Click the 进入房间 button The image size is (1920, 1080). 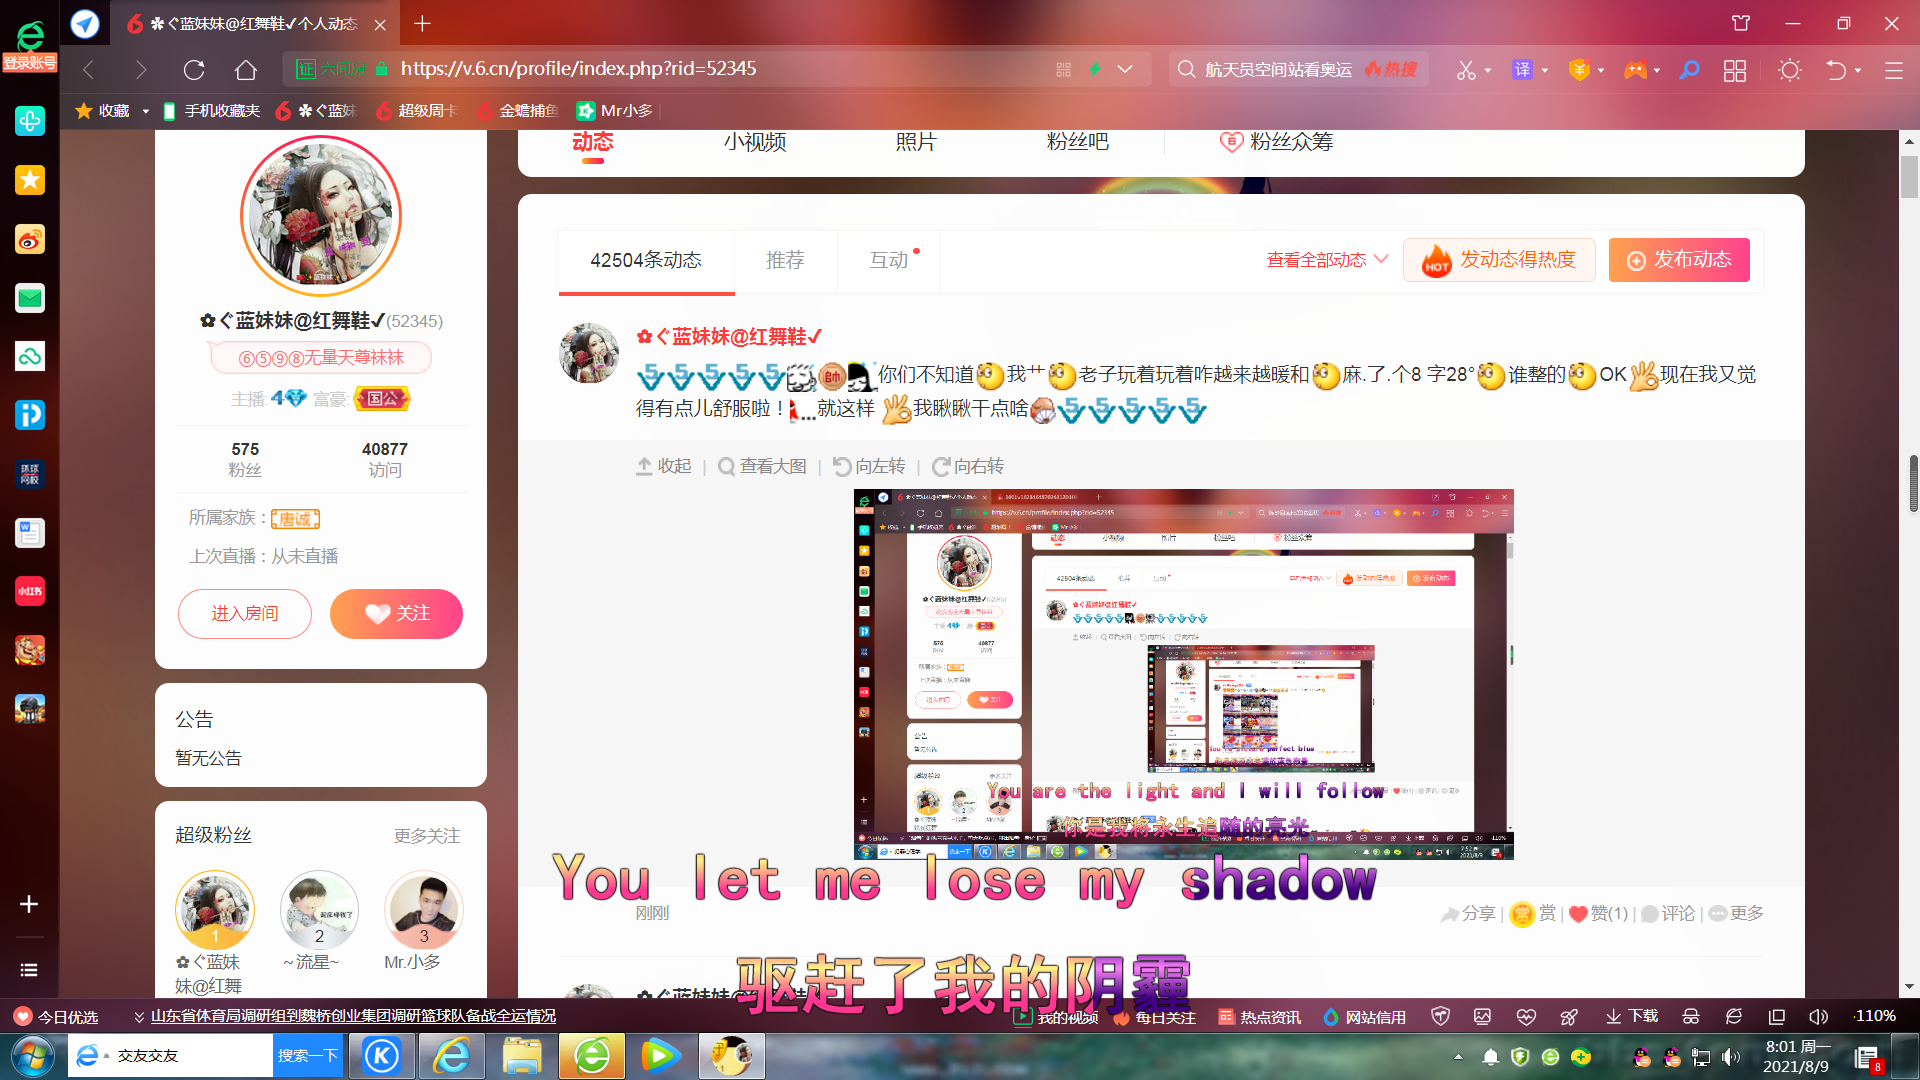pyautogui.click(x=245, y=613)
